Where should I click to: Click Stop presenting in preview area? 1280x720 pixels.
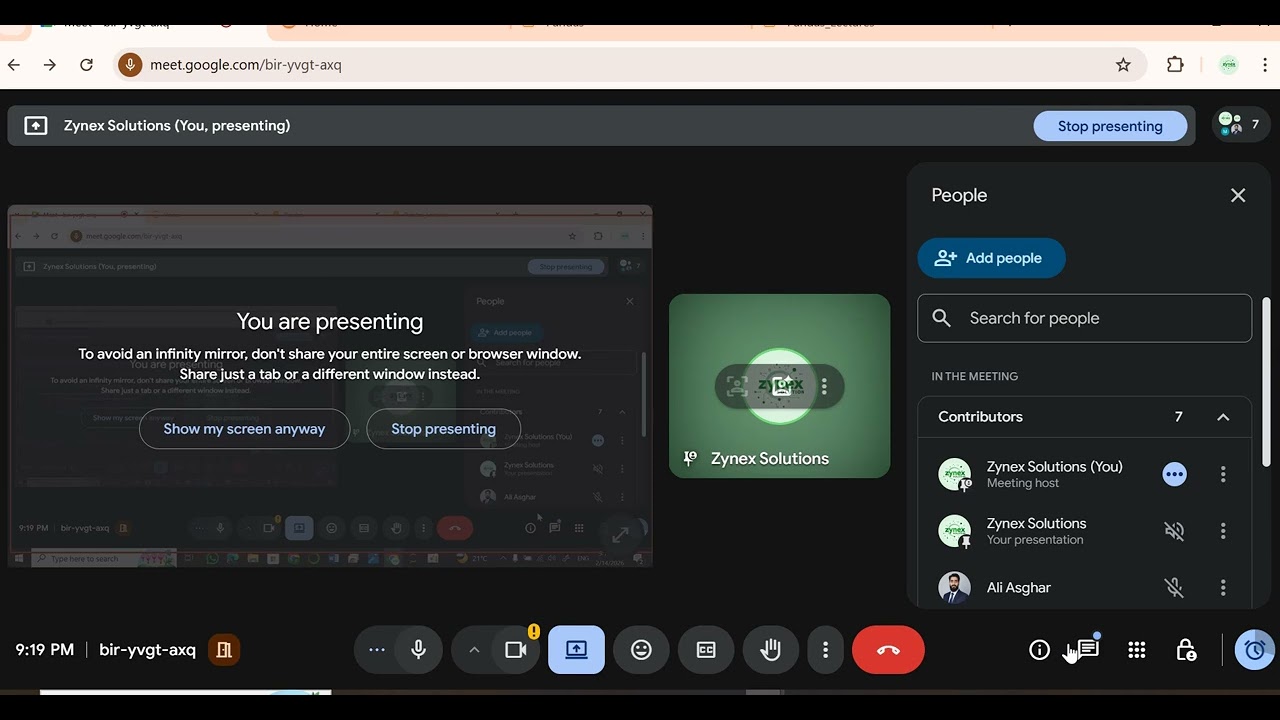(443, 429)
